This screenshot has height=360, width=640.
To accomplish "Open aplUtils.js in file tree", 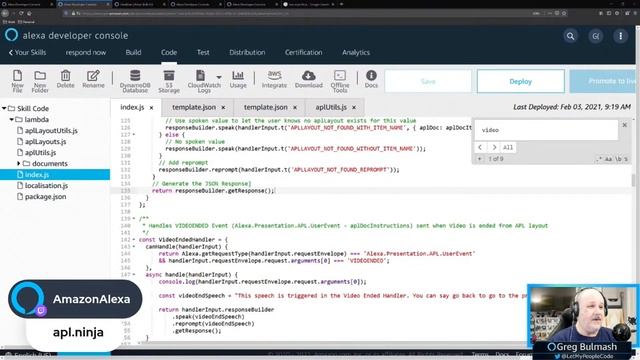I will [x=40, y=153].
